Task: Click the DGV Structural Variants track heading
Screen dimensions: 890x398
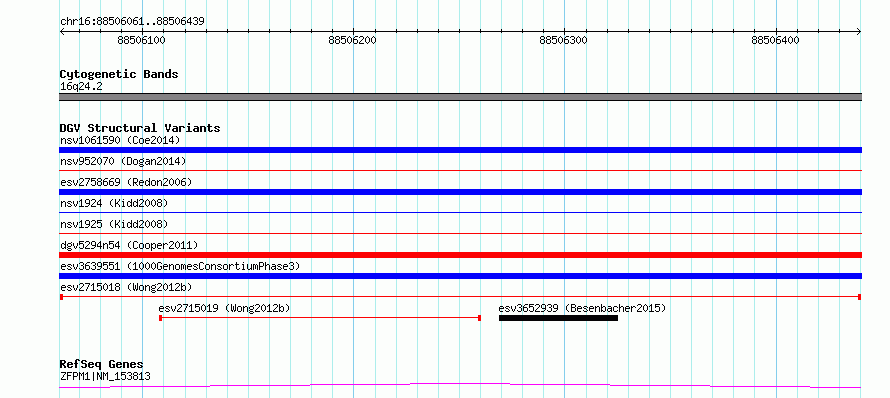Action: pos(140,128)
